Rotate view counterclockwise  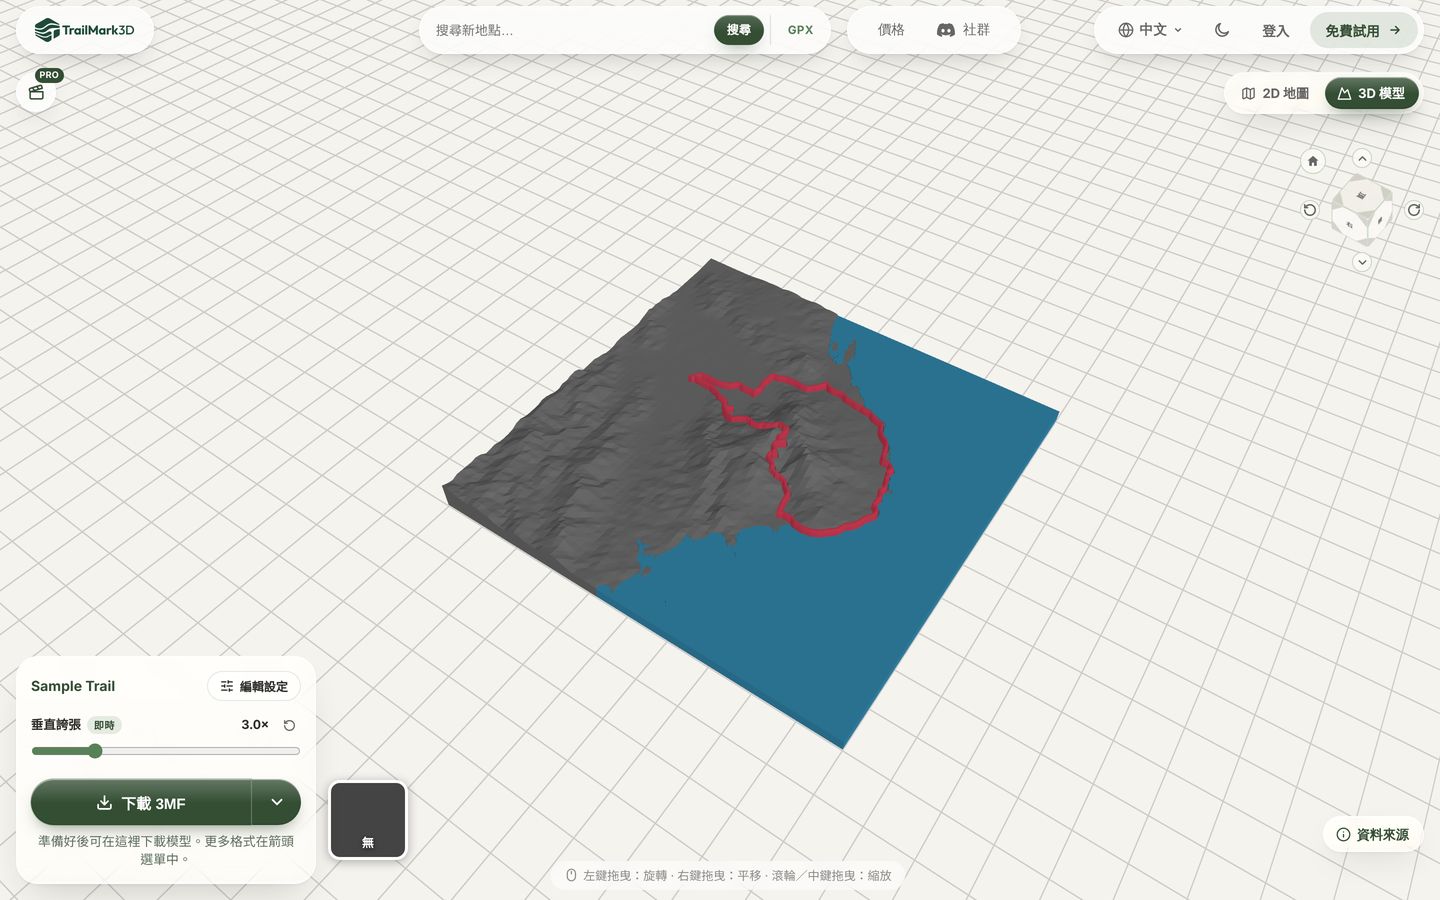pyautogui.click(x=1310, y=210)
